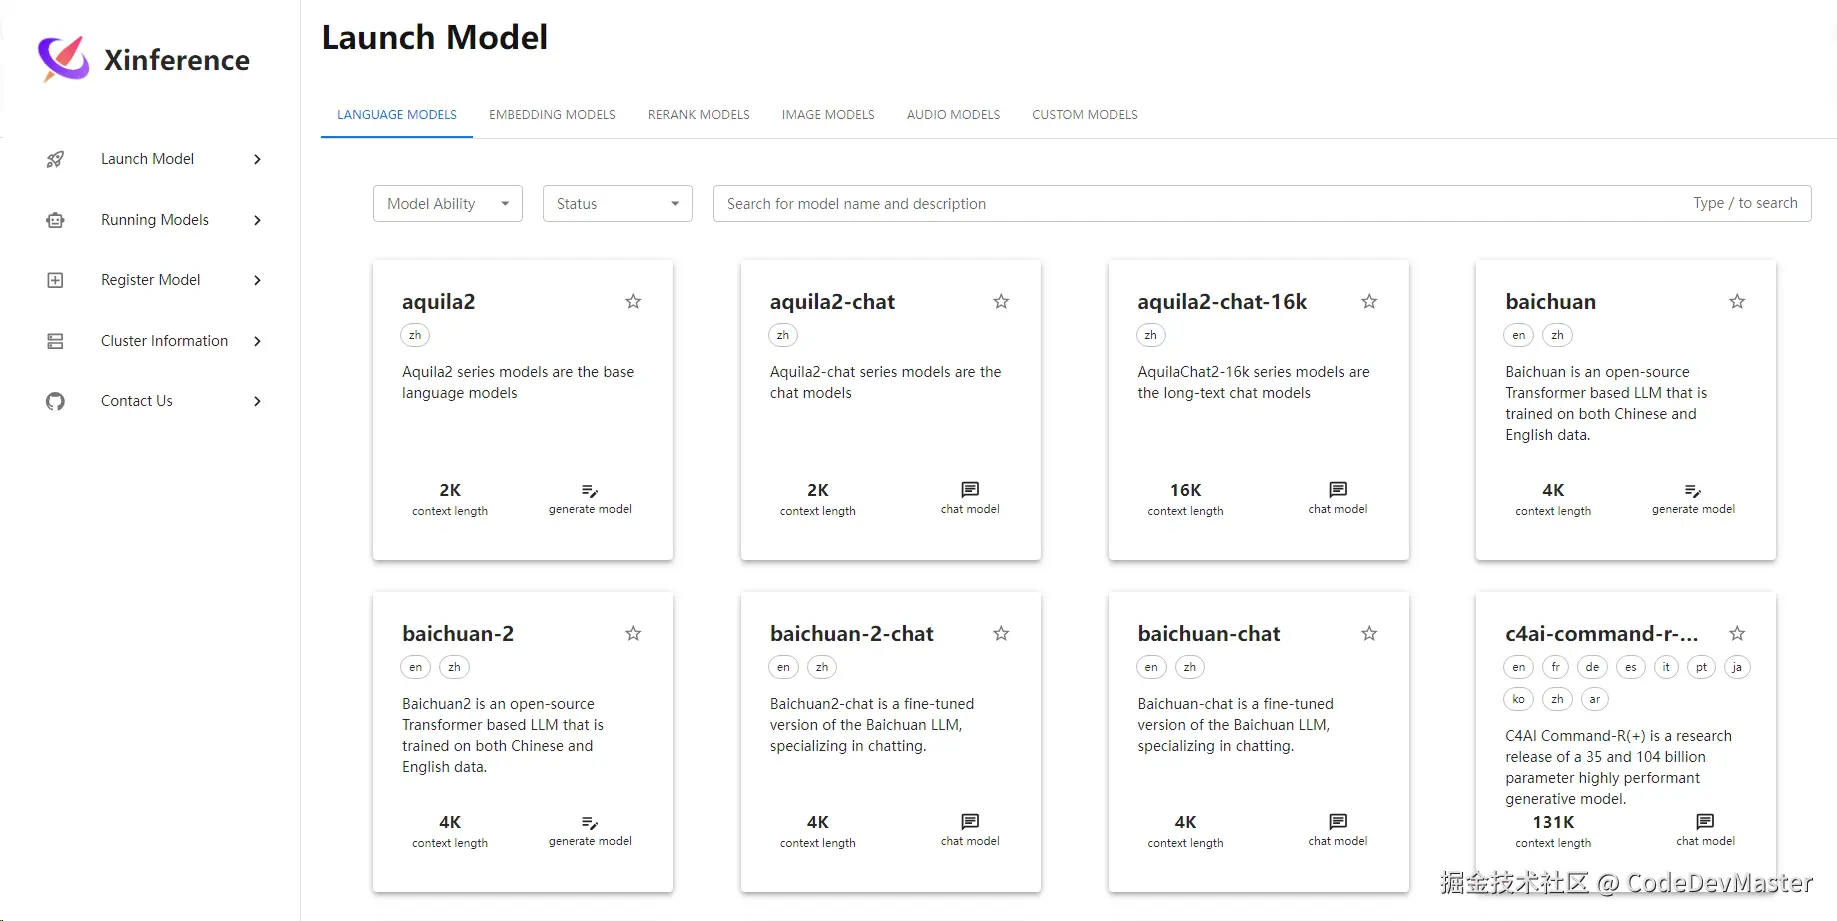Click the GitHub icon for Contact Us
This screenshot has height=921, width=1837.
tap(56, 401)
